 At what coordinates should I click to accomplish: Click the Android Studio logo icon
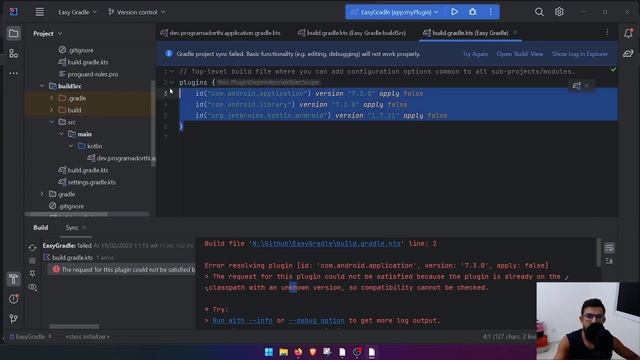(13, 11)
